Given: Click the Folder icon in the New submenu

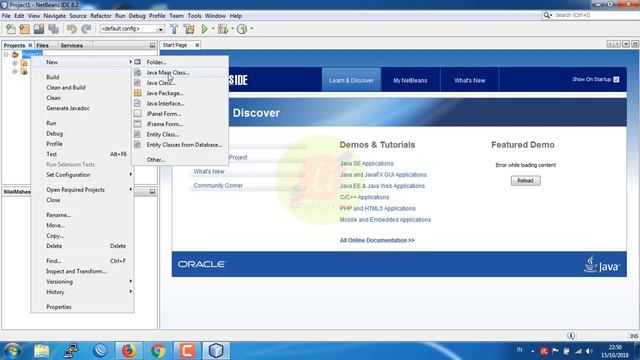Looking at the screenshot, I should [138, 62].
